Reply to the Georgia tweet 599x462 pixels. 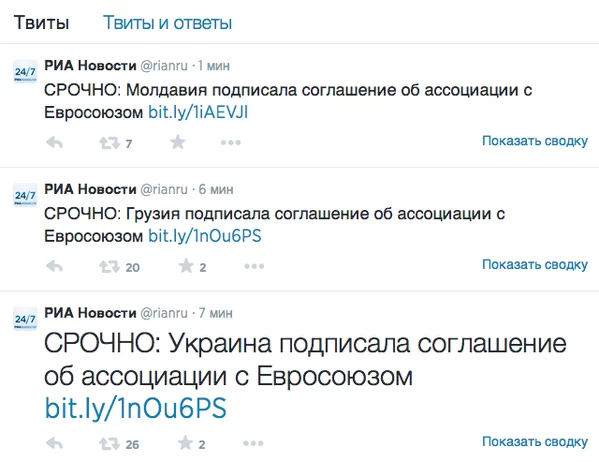coord(54,266)
